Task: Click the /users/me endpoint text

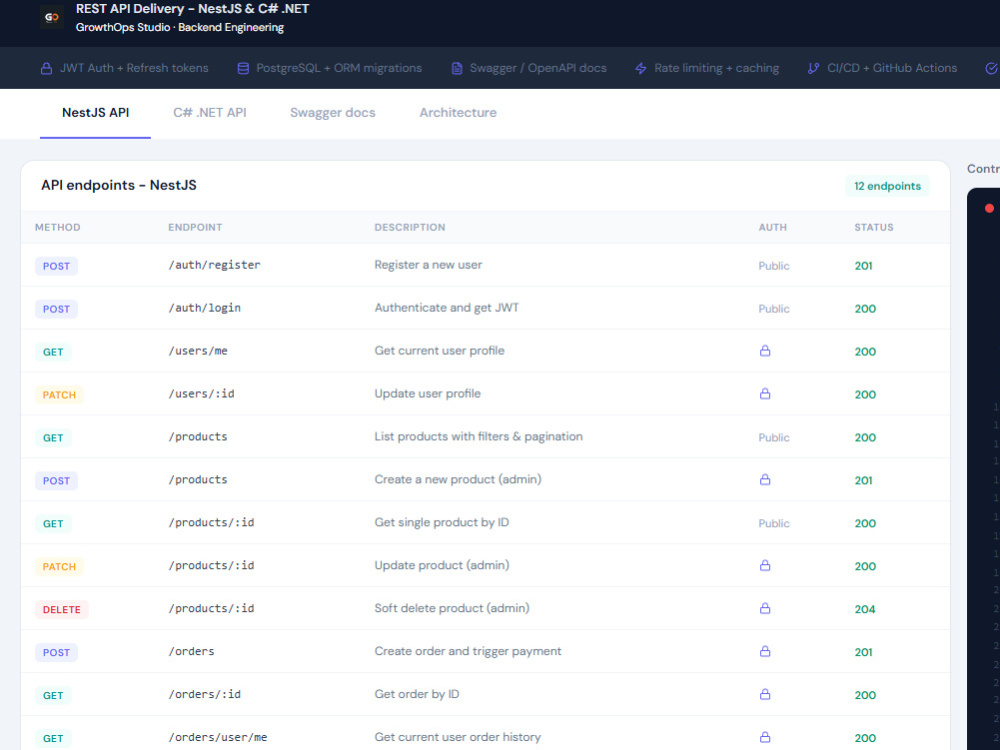Action: pos(198,351)
